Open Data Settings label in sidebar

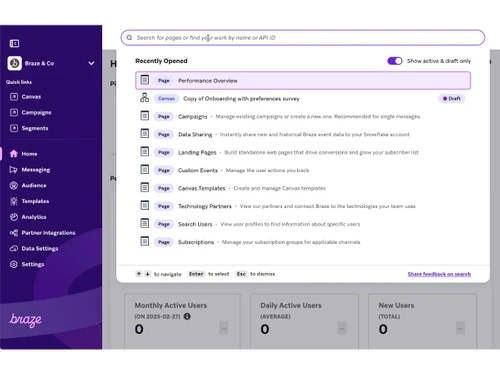coord(40,248)
